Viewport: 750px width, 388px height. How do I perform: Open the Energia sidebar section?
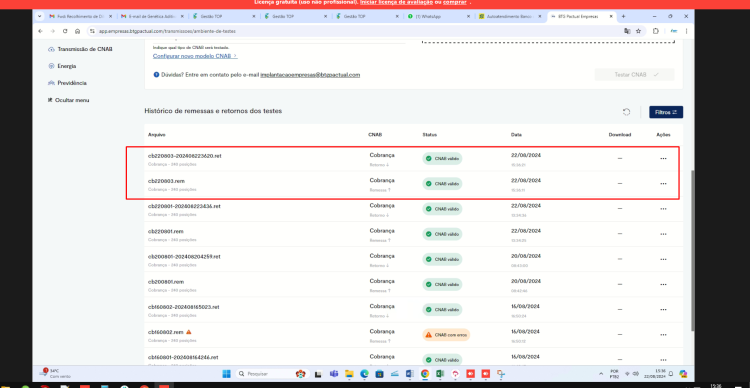click(62, 66)
